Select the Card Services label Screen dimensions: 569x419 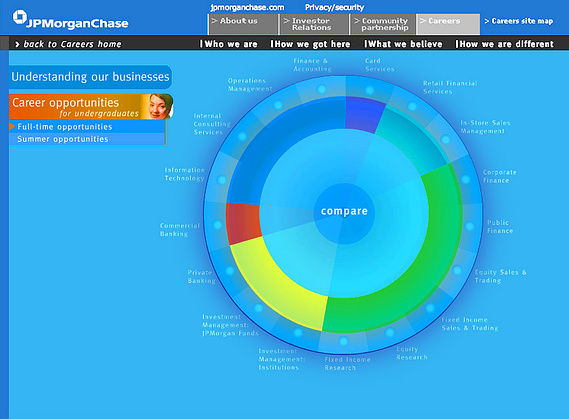click(x=379, y=65)
